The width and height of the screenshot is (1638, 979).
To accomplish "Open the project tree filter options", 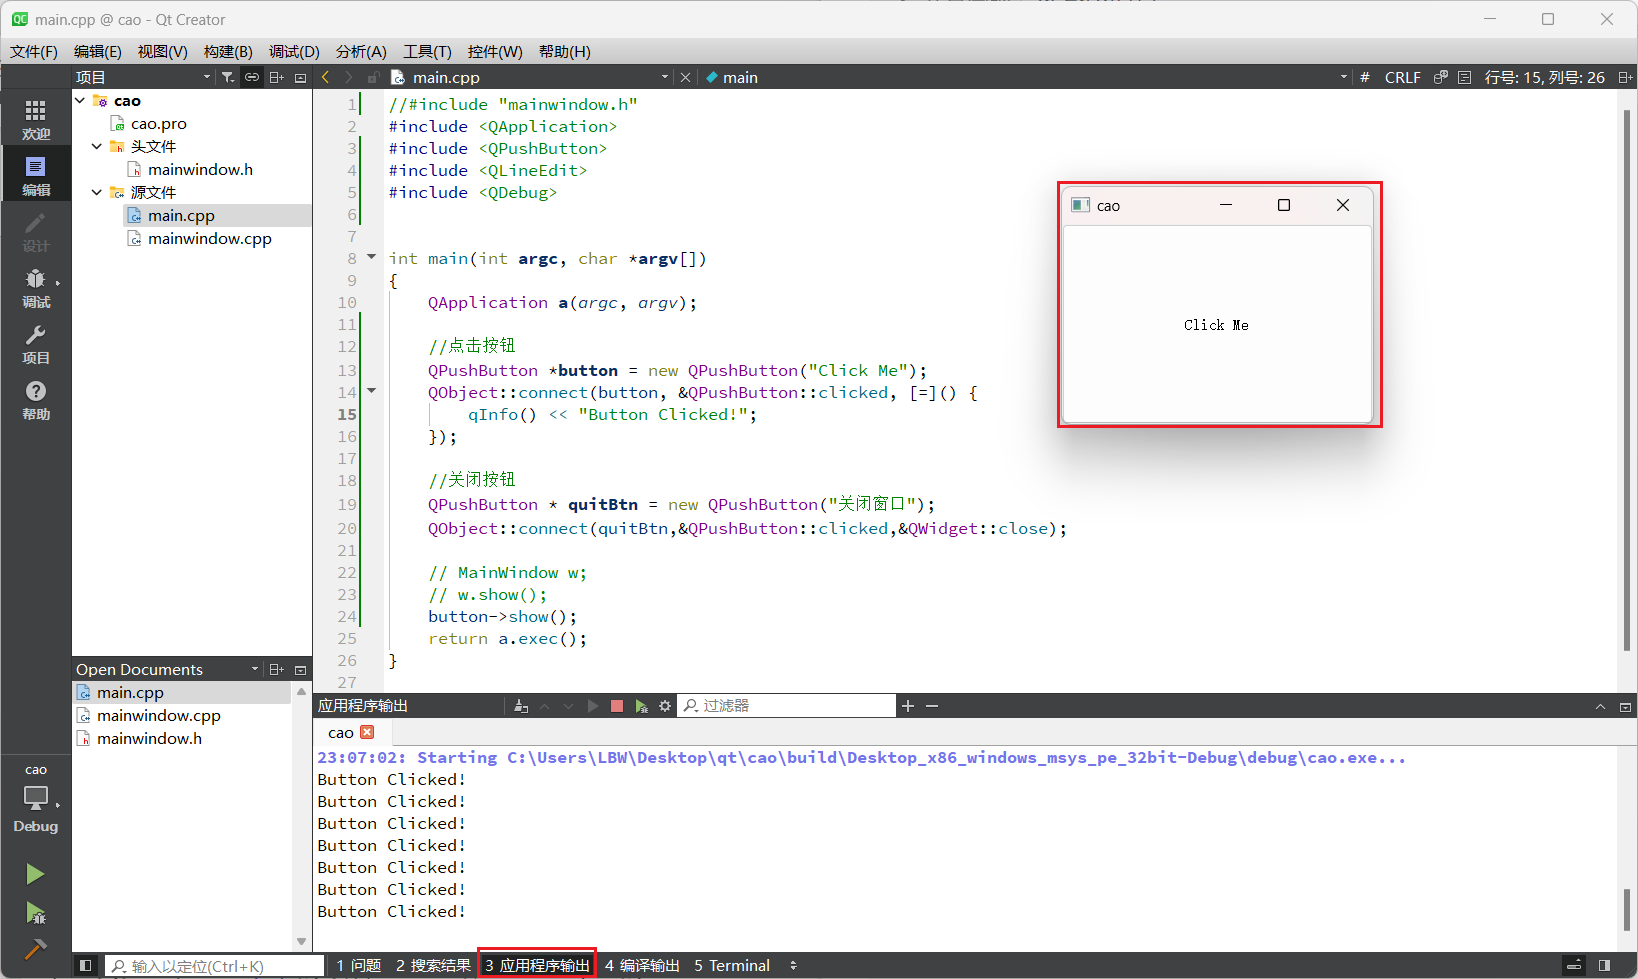I will coord(228,77).
